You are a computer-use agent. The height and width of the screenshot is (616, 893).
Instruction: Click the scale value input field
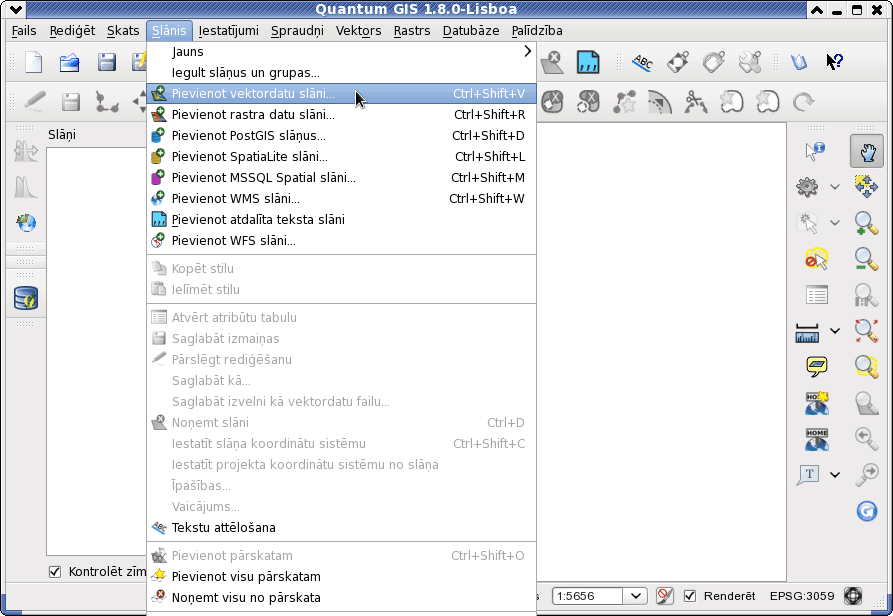pyautogui.click(x=588, y=596)
